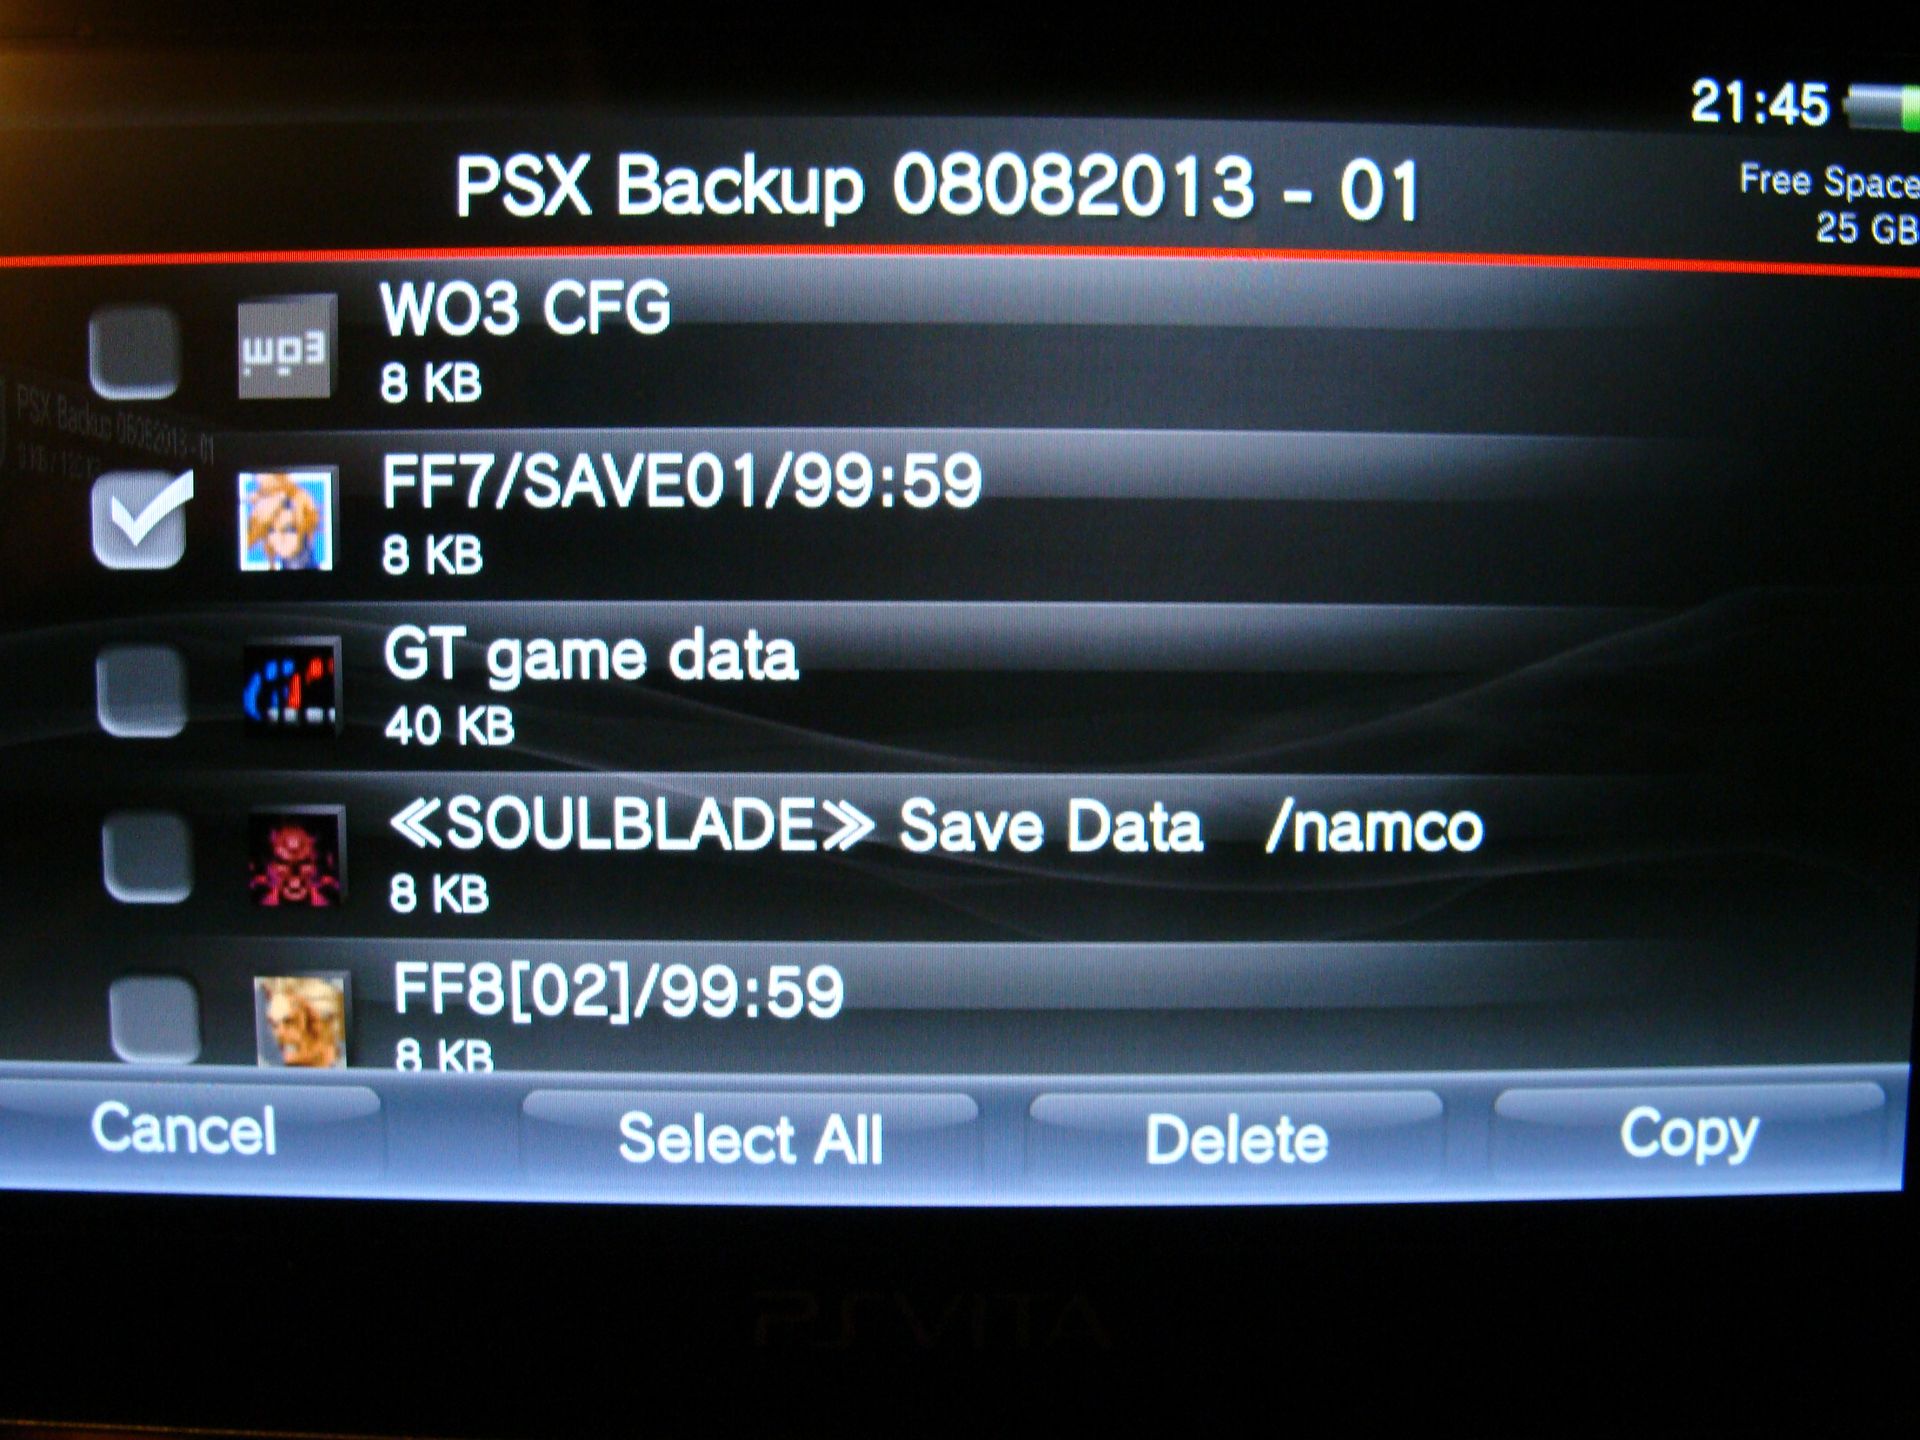This screenshot has width=1920, height=1440.
Task: Tick the WO3 CFG checkbox
Action: pyautogui.click(x=135, y=352)
